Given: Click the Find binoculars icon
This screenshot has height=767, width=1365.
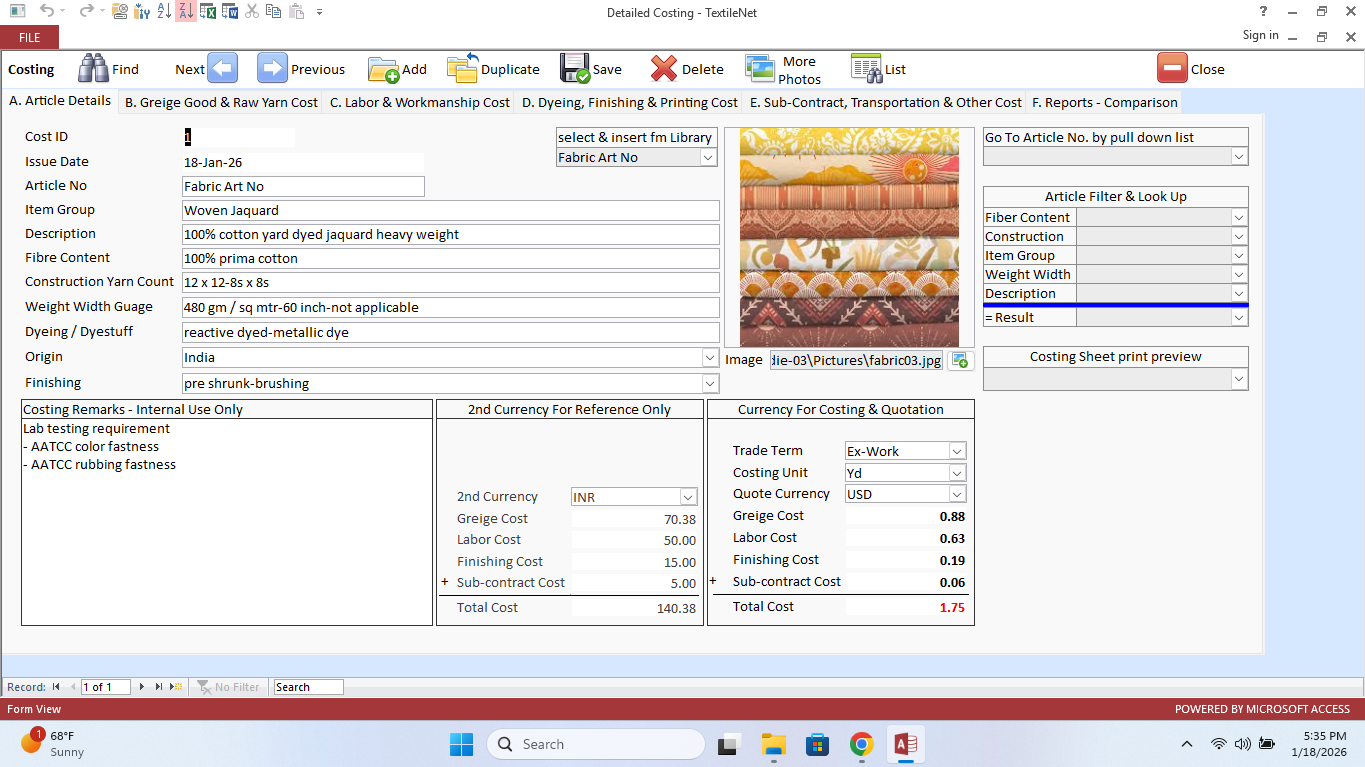Looking at the screenshot, I should 93,68.
